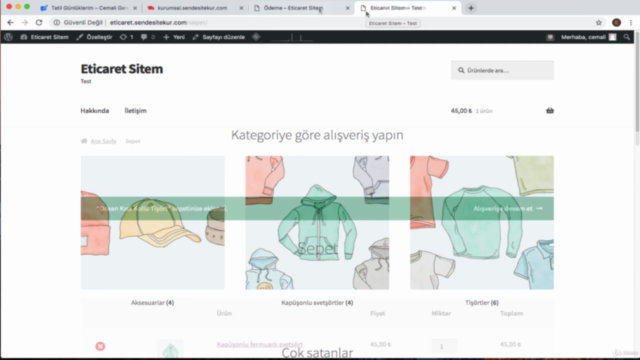Screen dimensions: 640x360
Task: Click the admin bar search magnifier
Action: click(x=627, y=37)
